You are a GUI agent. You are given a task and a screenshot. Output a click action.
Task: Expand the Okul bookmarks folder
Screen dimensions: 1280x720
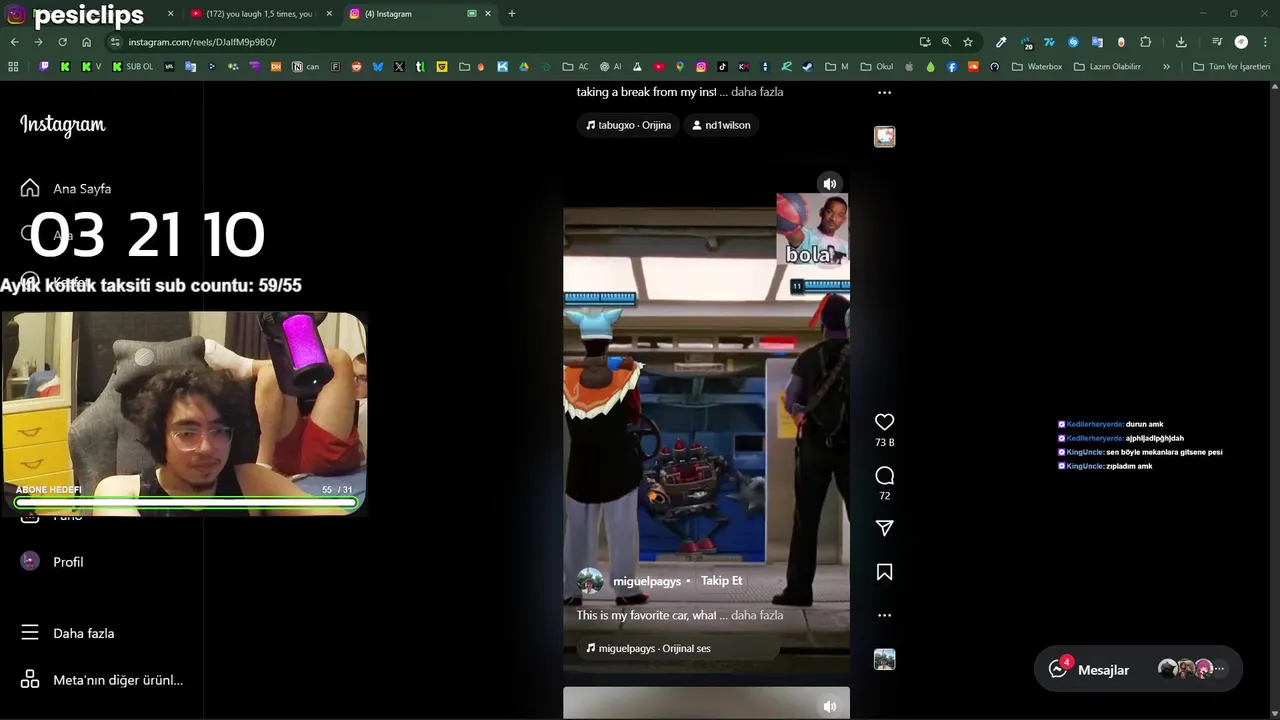[877, 66]
